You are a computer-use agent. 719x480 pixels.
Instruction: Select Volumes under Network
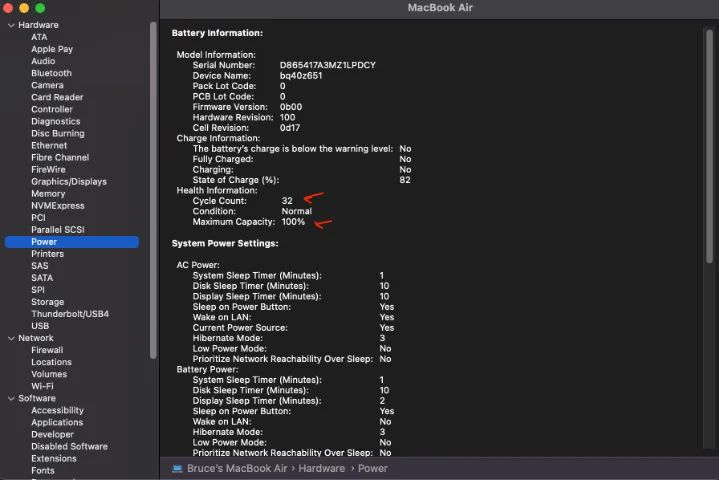[49, 374]
